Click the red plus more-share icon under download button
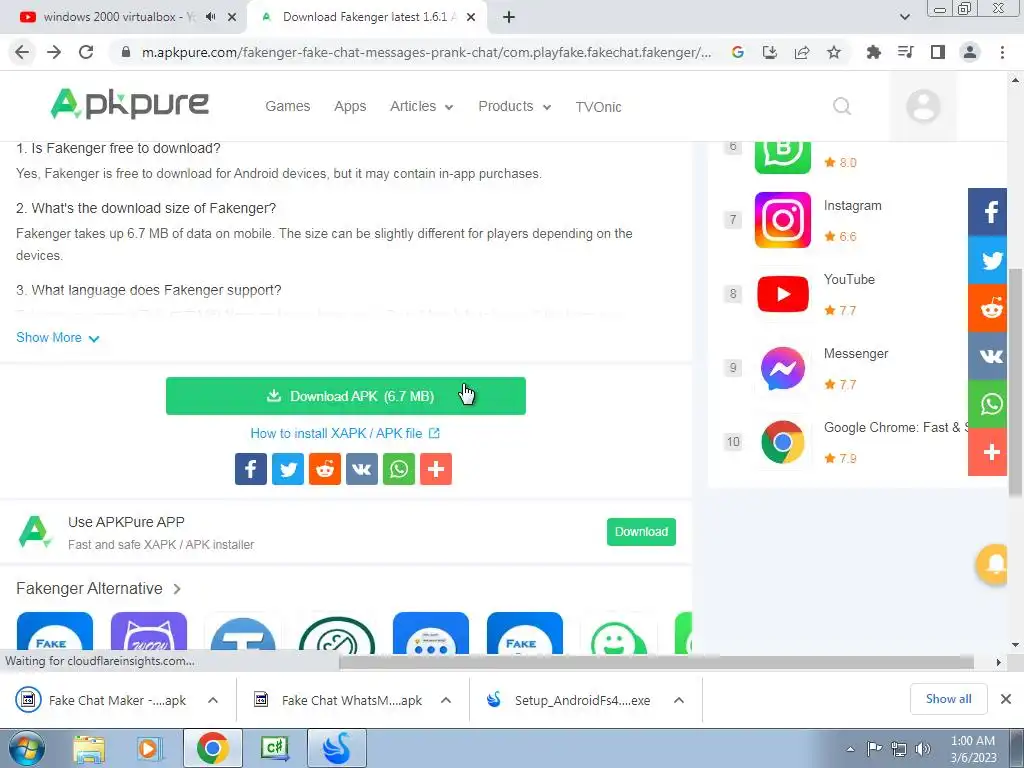This screenshot has height=768, width=1024. [436, 469]
